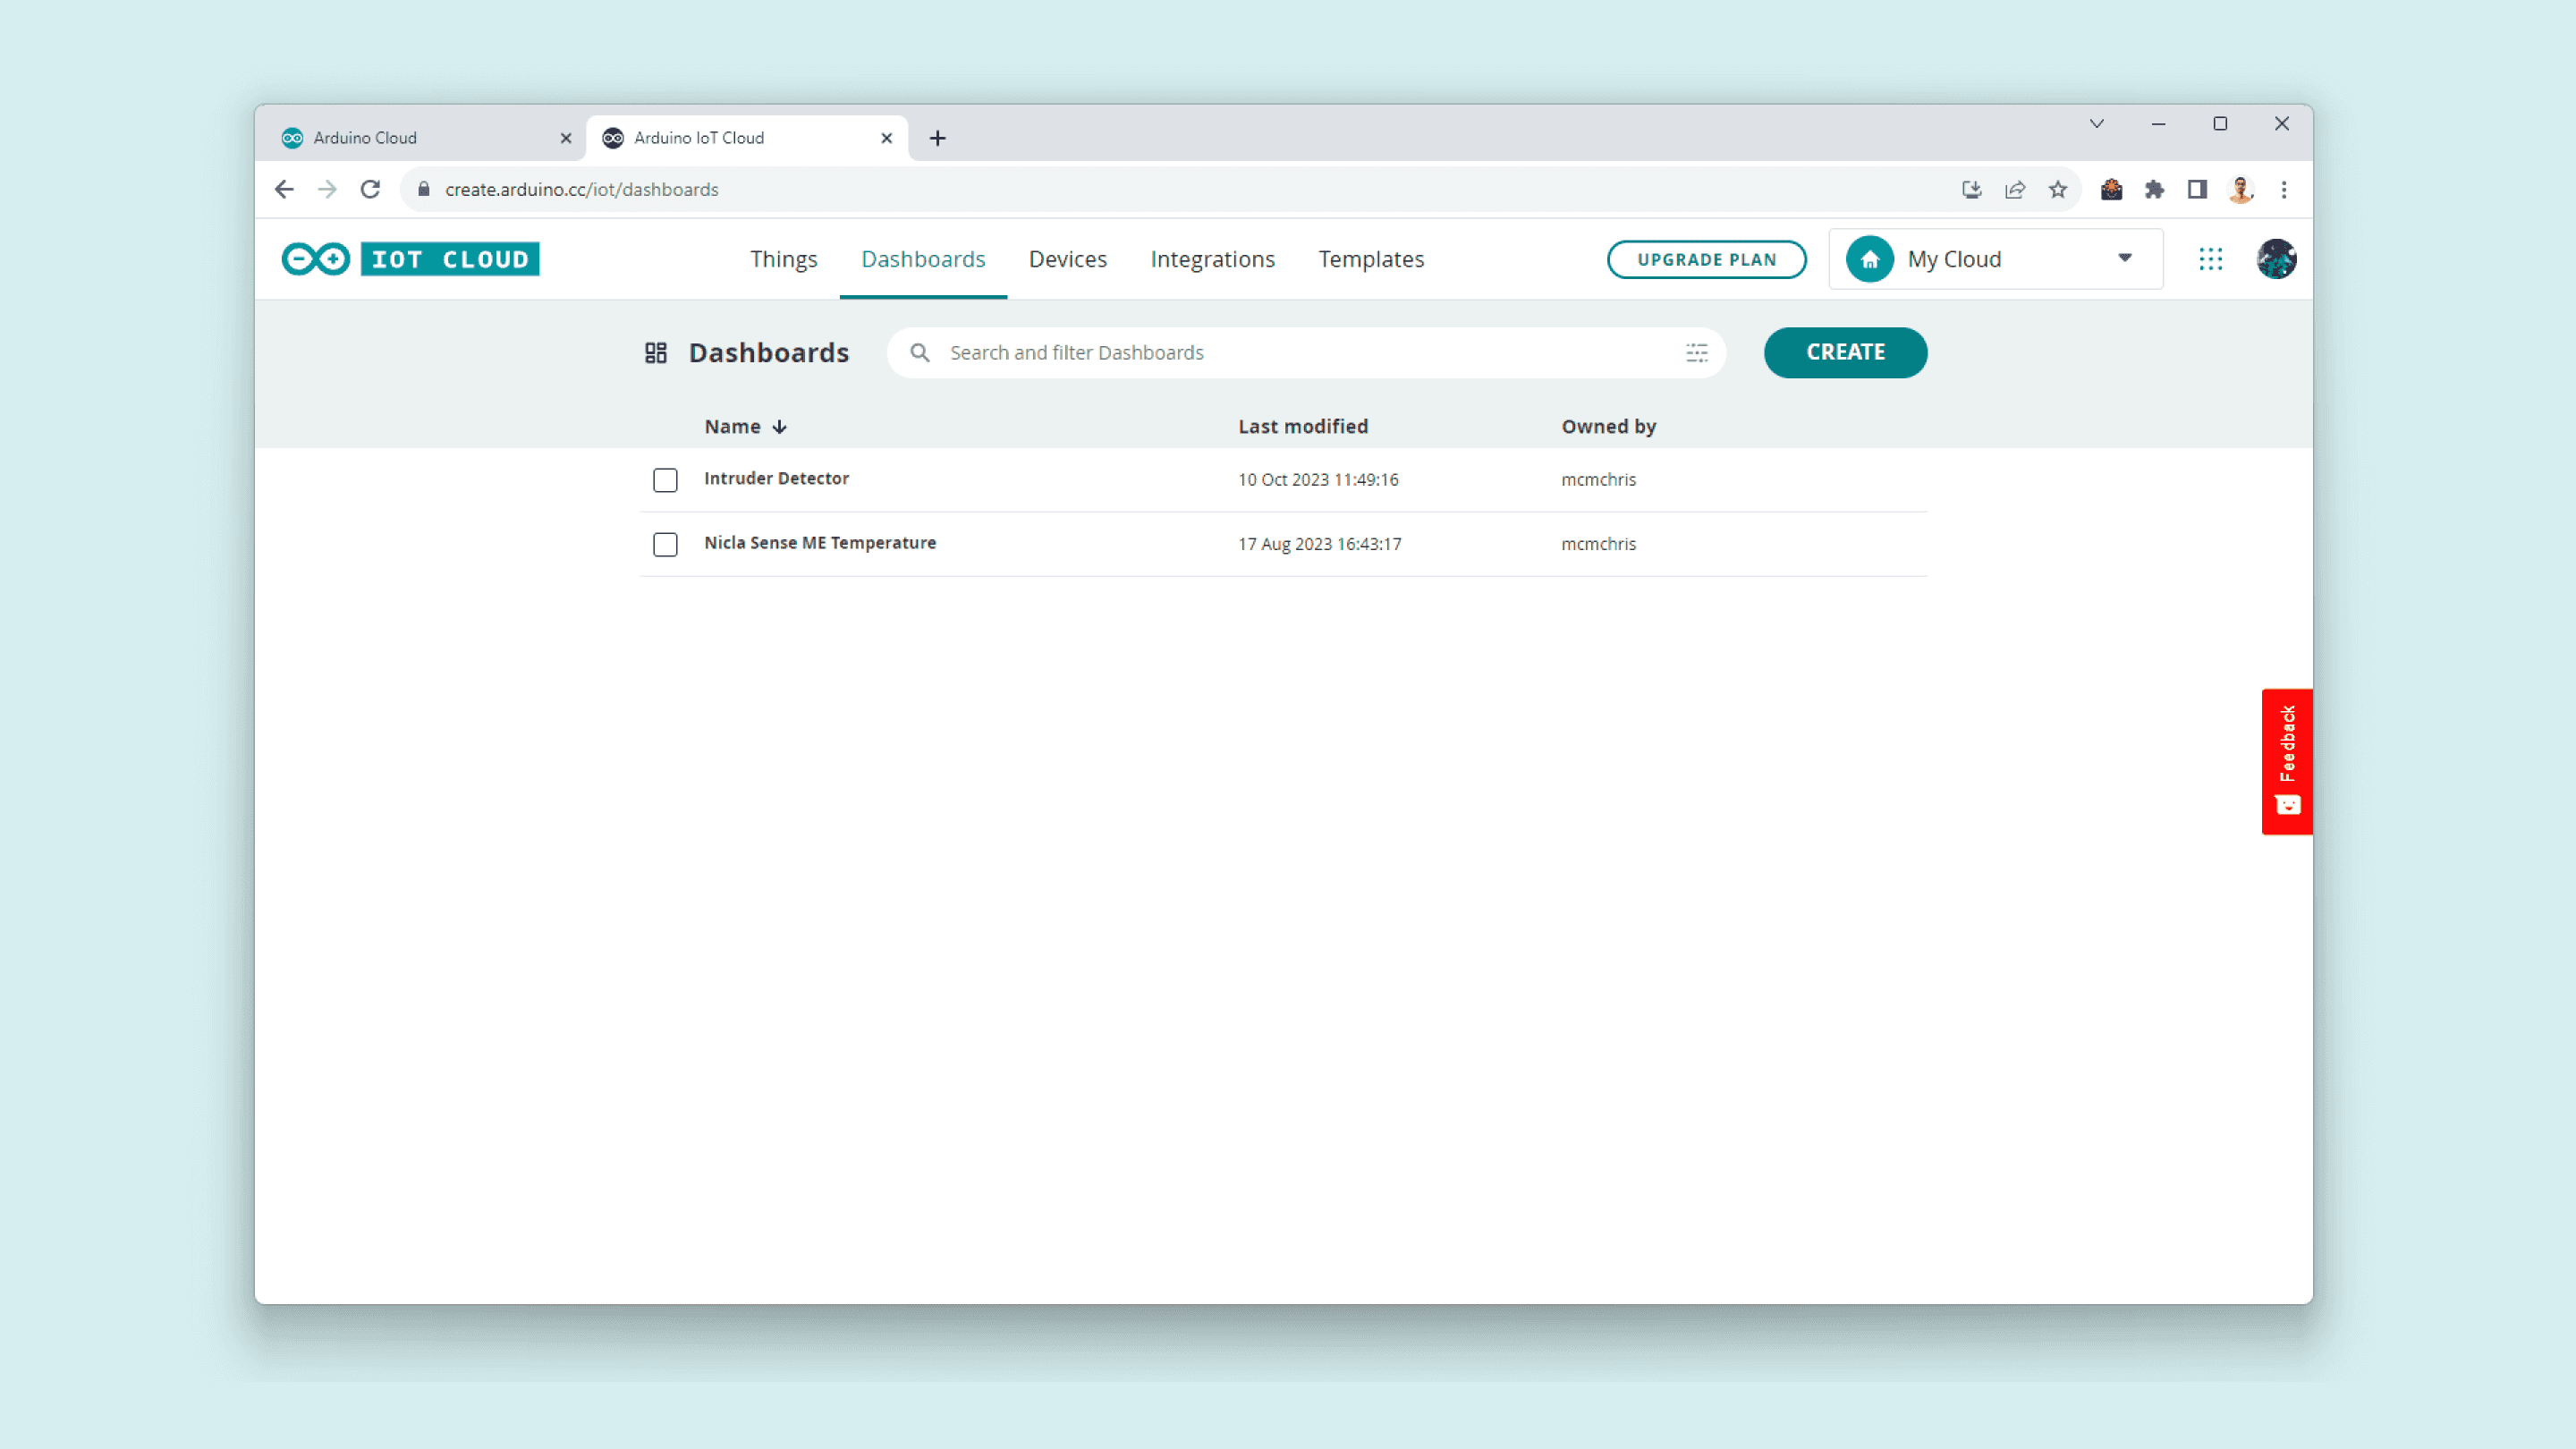Open the browser extensions puzzle icon

[2154, 190]
